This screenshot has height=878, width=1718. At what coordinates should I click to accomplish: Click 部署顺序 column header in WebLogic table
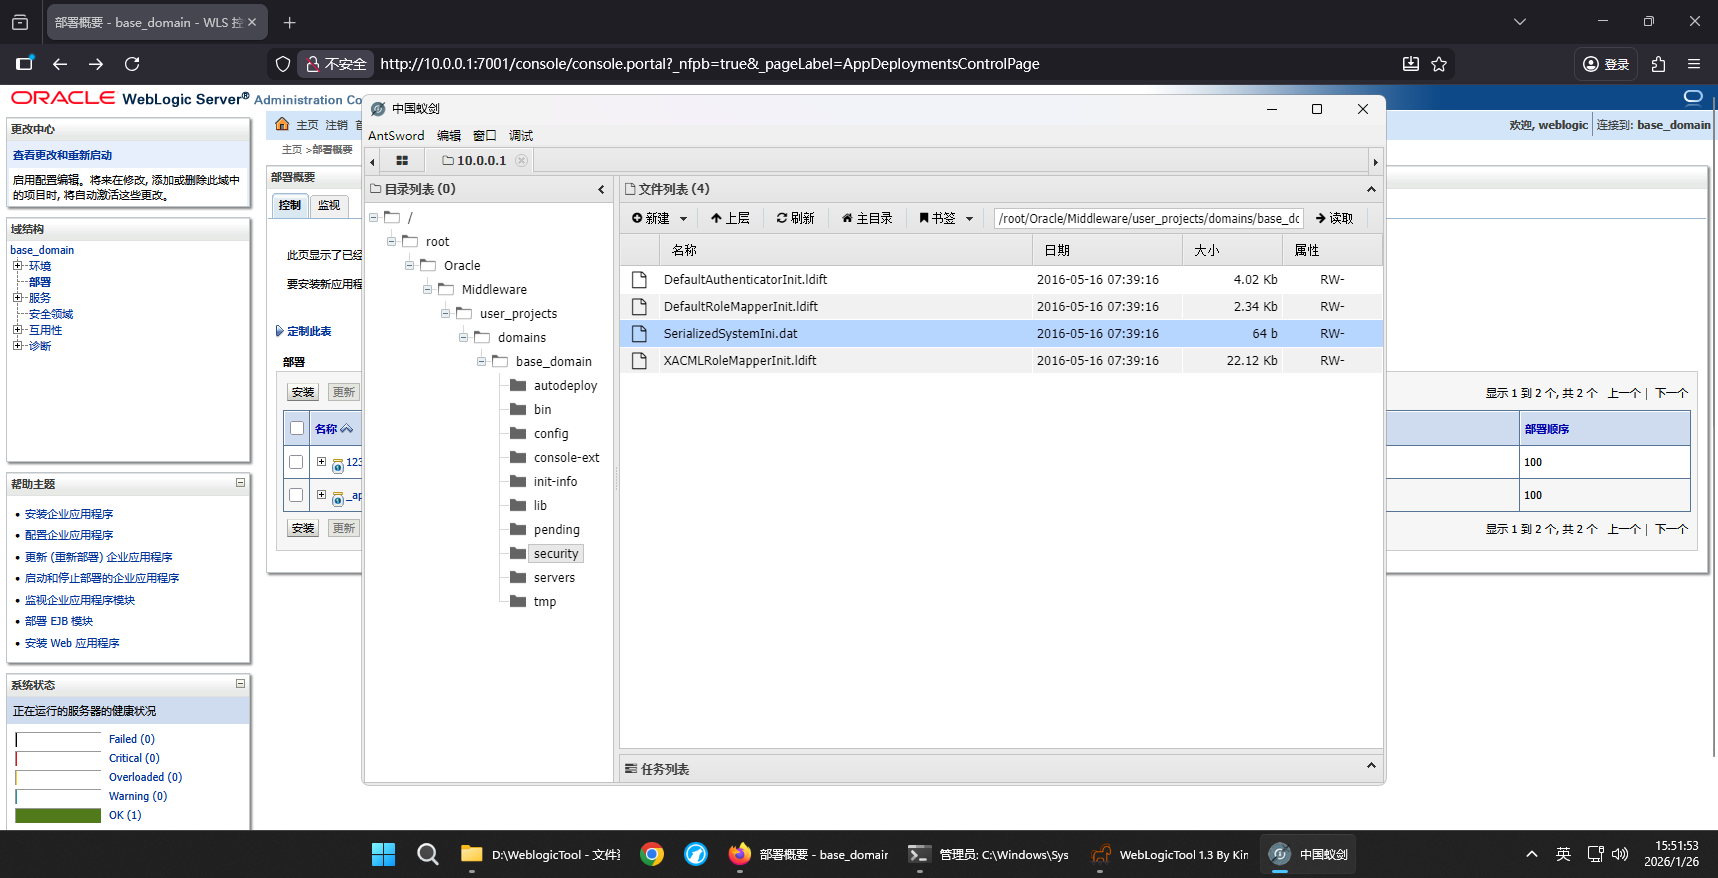pyautogui.click(x=1546, y=429)
